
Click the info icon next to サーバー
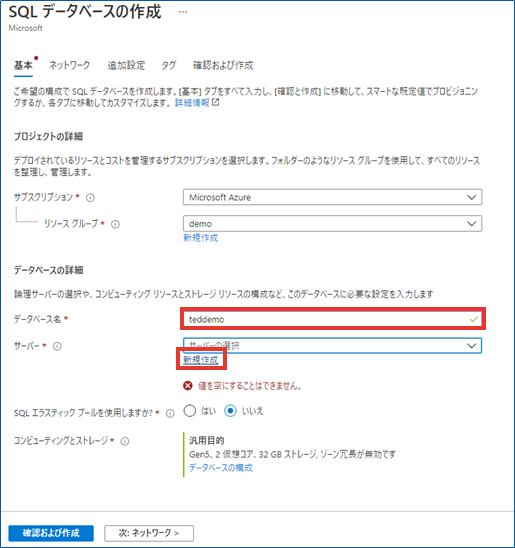point(57,346)
